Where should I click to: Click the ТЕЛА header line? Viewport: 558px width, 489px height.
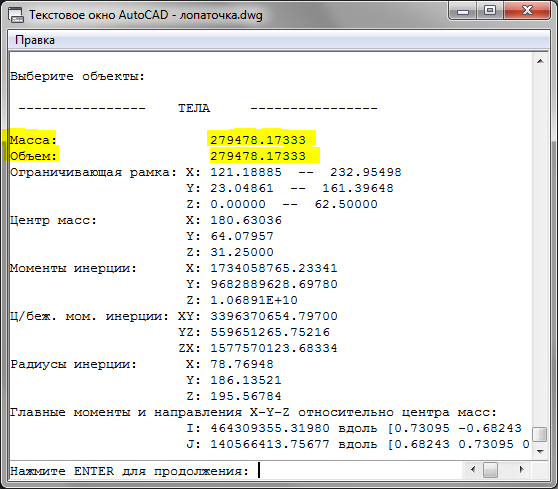pos(198,108)
